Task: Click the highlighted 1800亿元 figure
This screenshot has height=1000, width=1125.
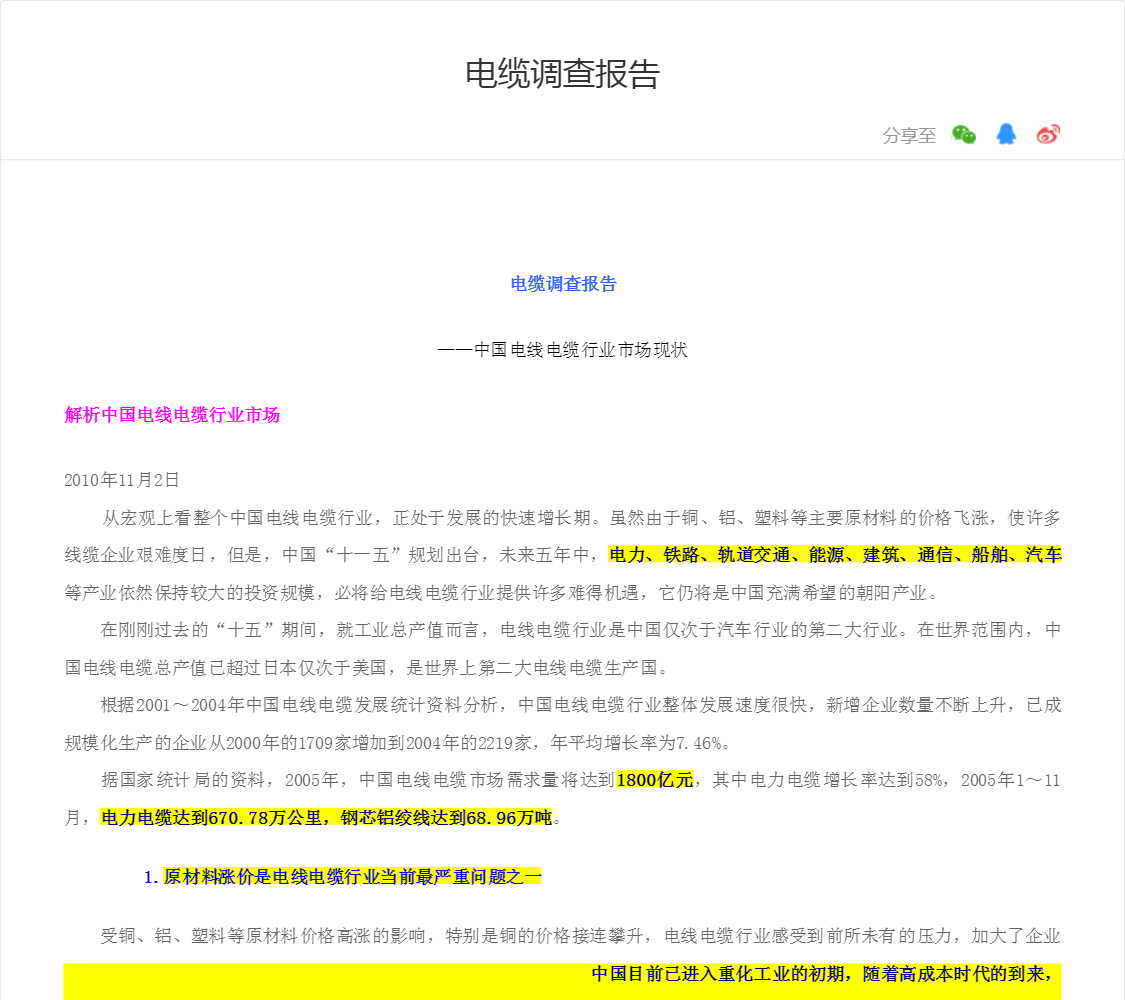Action: click(654, 780)
